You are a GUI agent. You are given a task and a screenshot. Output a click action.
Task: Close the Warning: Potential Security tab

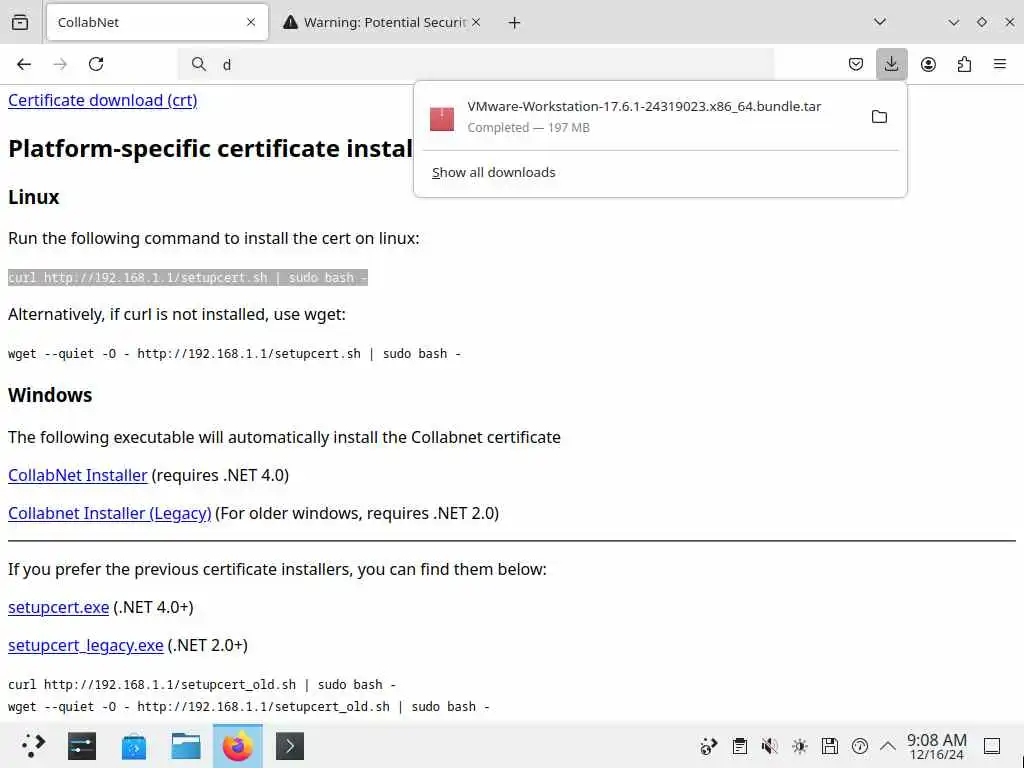[x=476, y=22]
